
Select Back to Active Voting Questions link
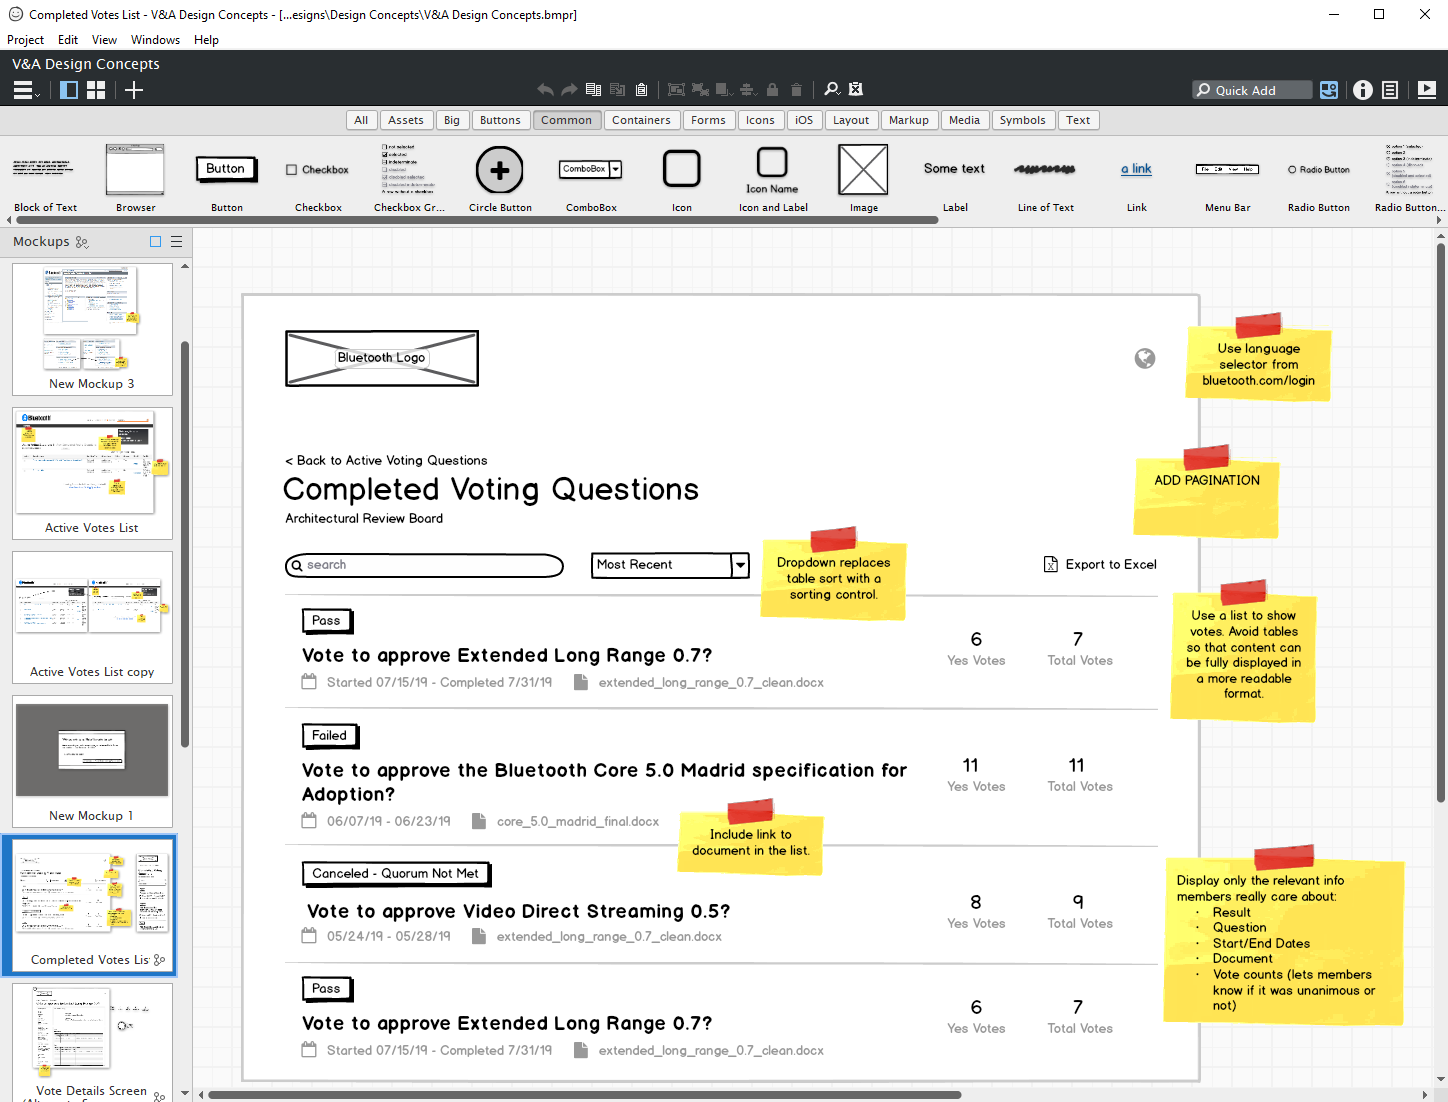386,460
